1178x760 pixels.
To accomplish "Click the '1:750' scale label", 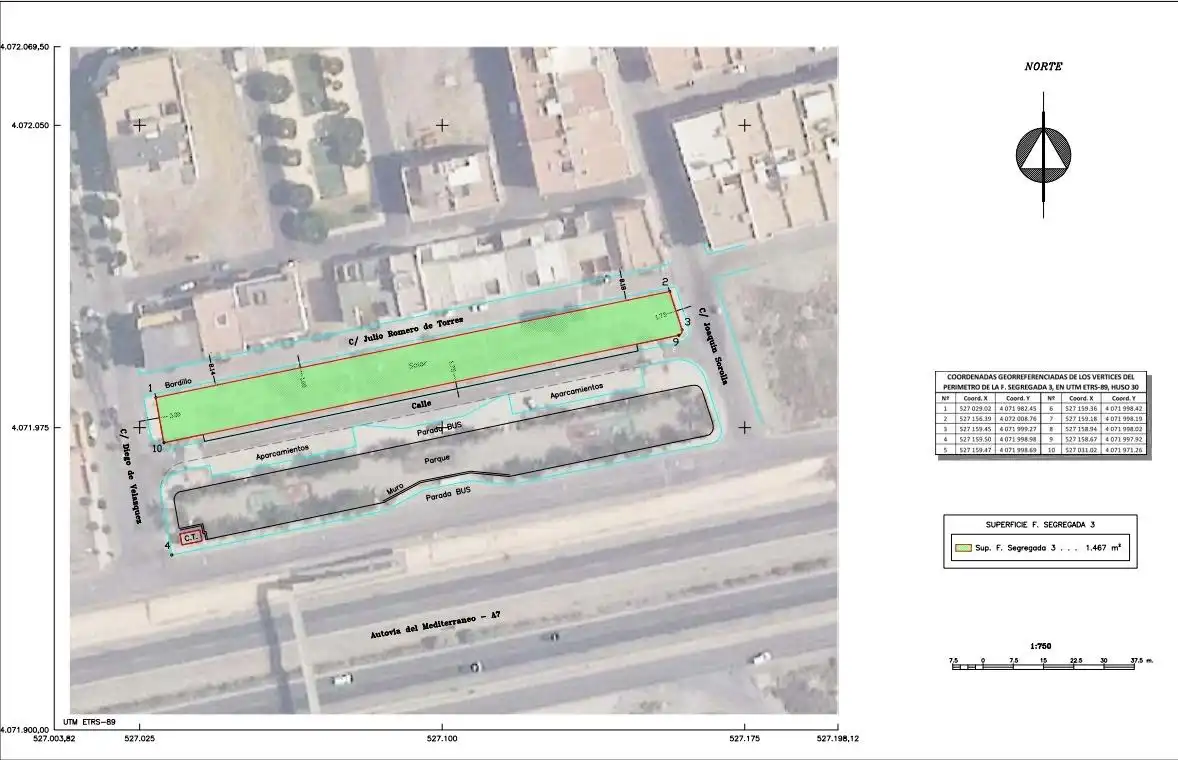I will click(1041, 646).
